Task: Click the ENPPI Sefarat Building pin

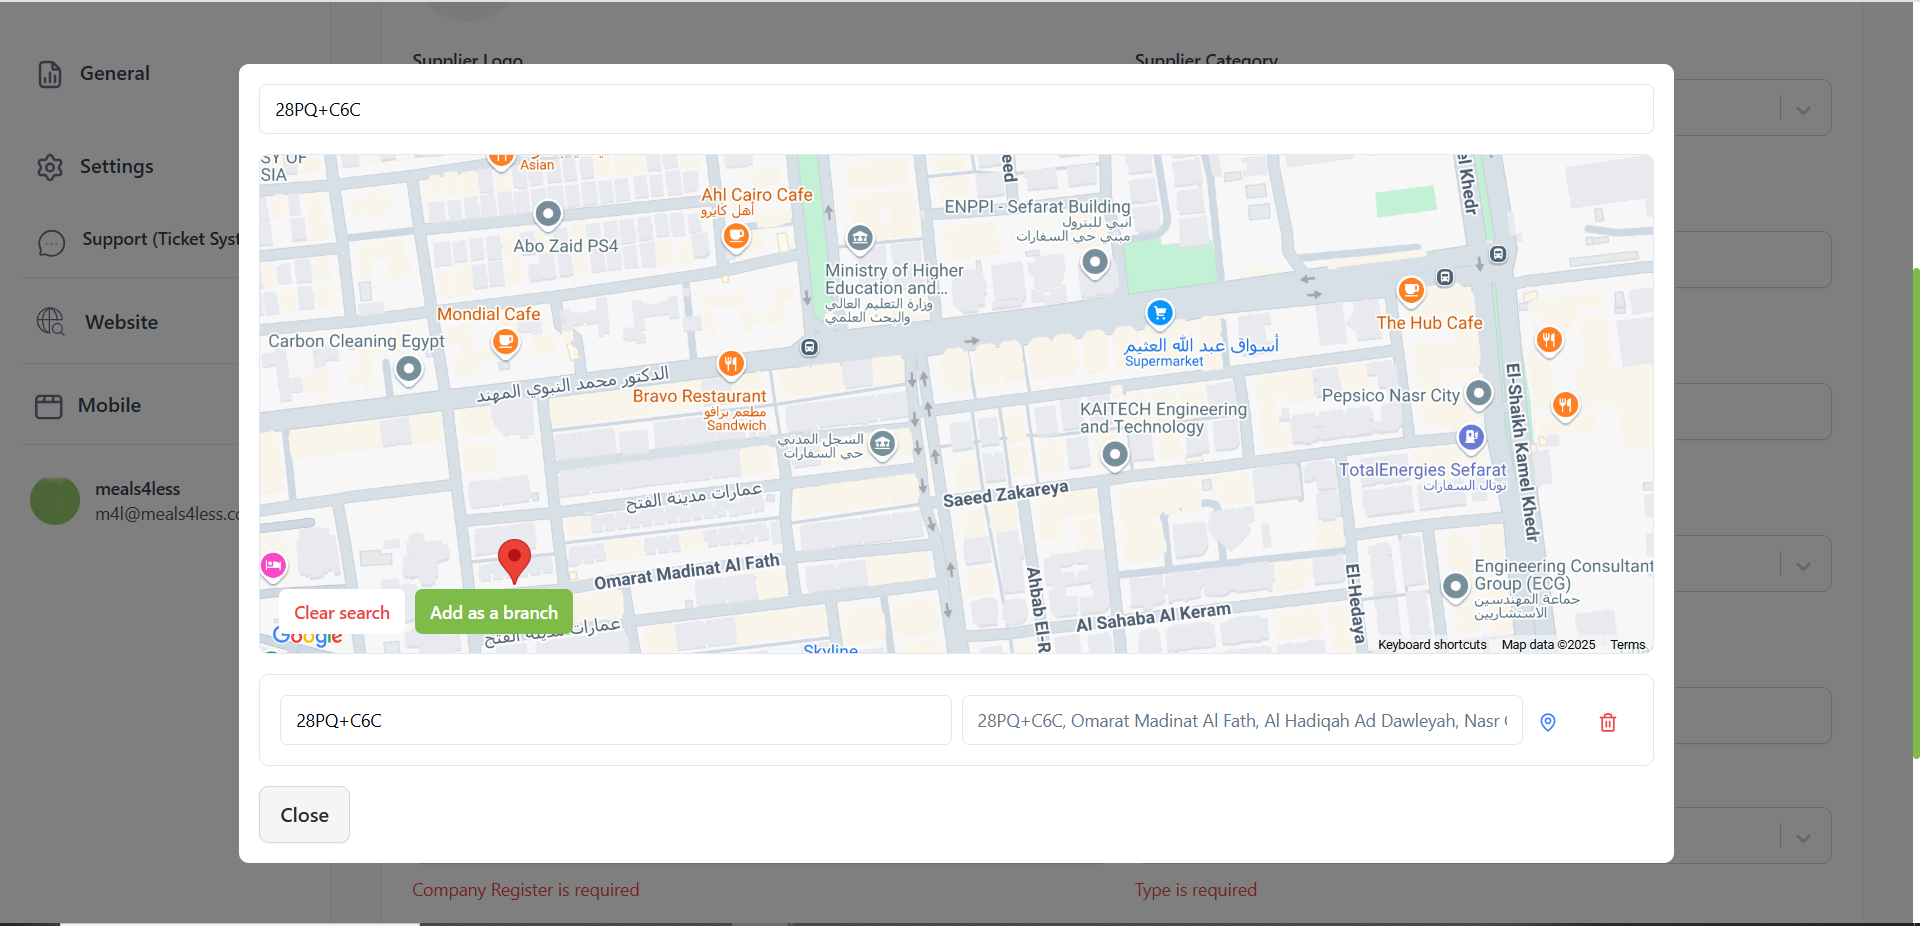Action: [x=1096, y=262]
